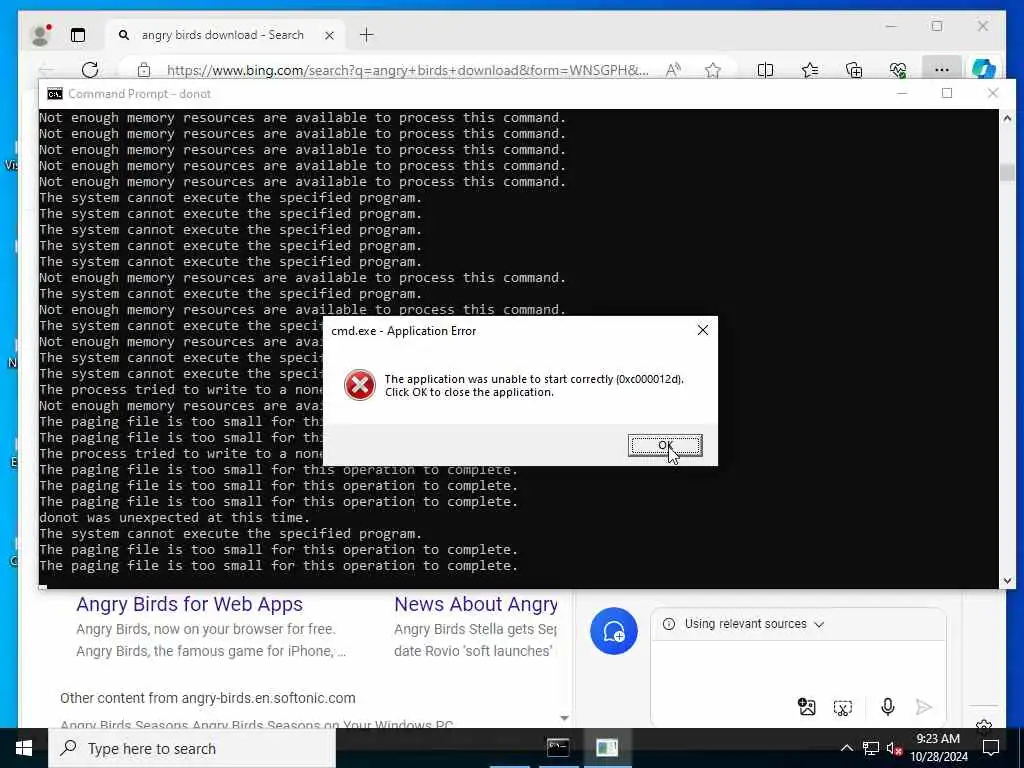Click OK in the cmd.exe error dialog
Screen dimensions: 1024x768
(x=665, y=445)
